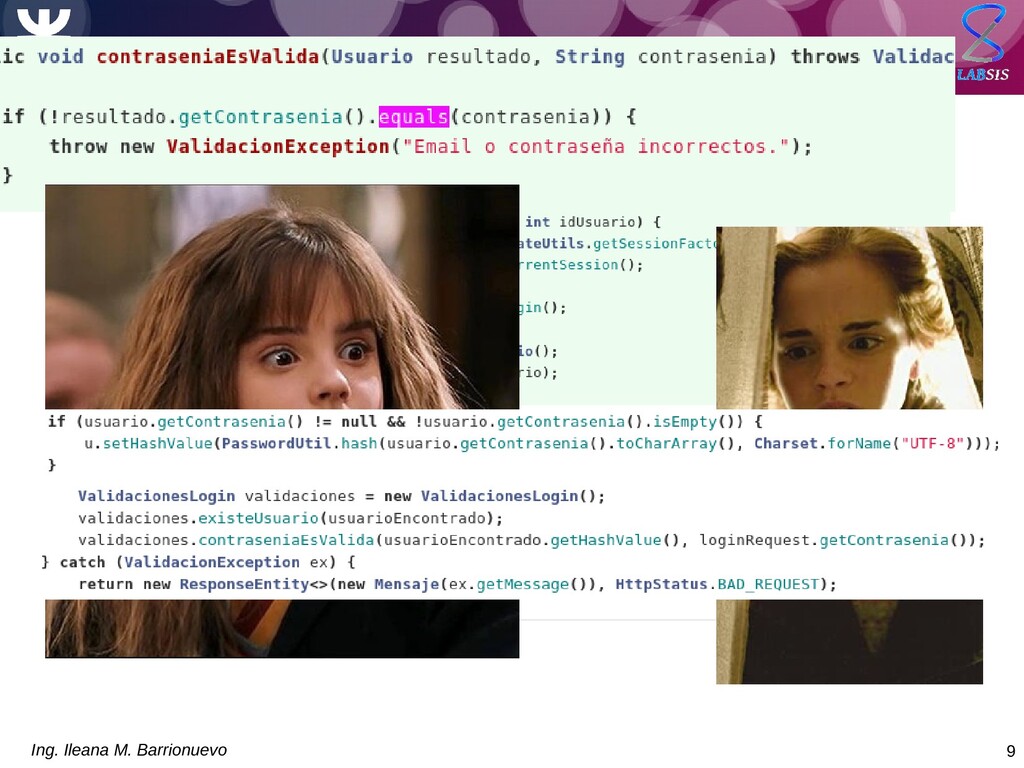The width and height of the screenshot is (1024, 768).
Task: Click the lower cropped strip of the left photo
Action: 282,629
